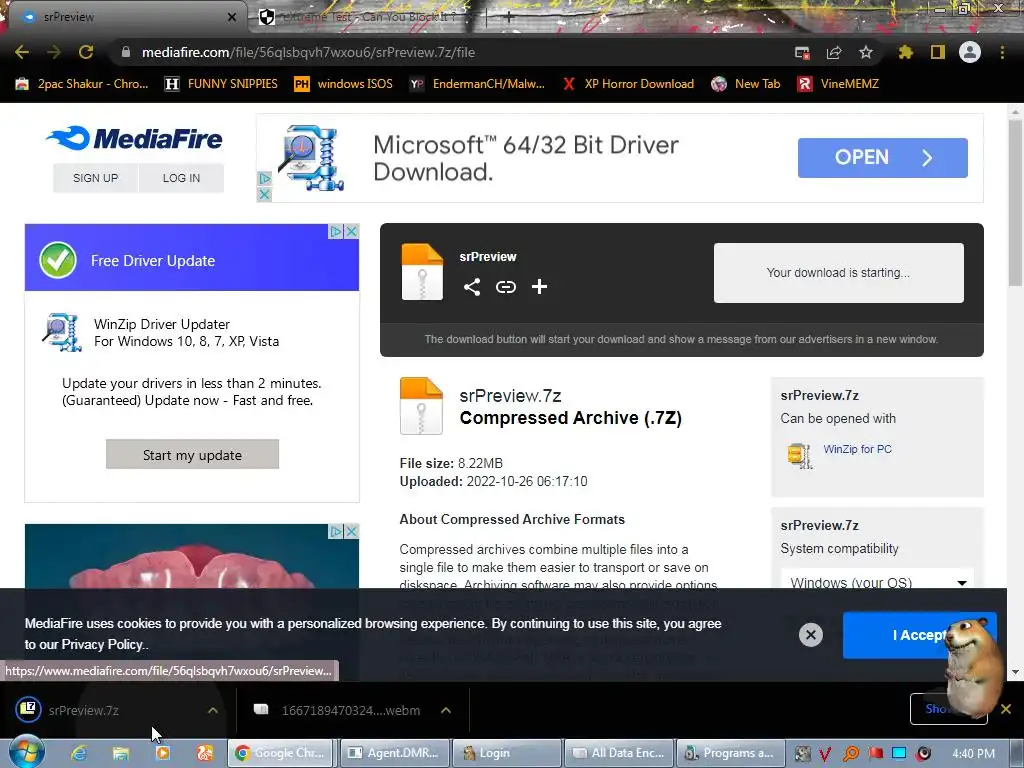Open the VineMEMZ bookmark
This screenshot has width=1024, height=768.
[x=838, y=84]
